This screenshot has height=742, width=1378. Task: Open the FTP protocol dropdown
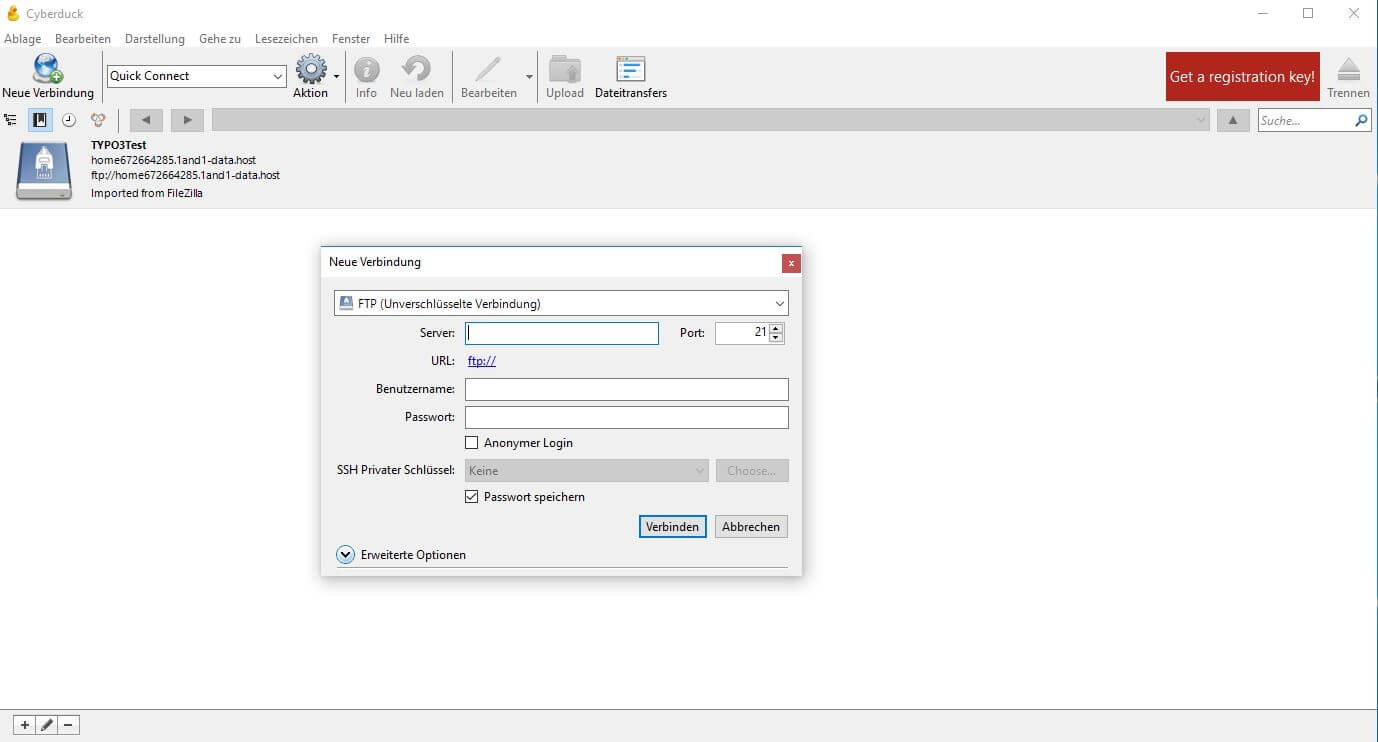click(779, 303)
